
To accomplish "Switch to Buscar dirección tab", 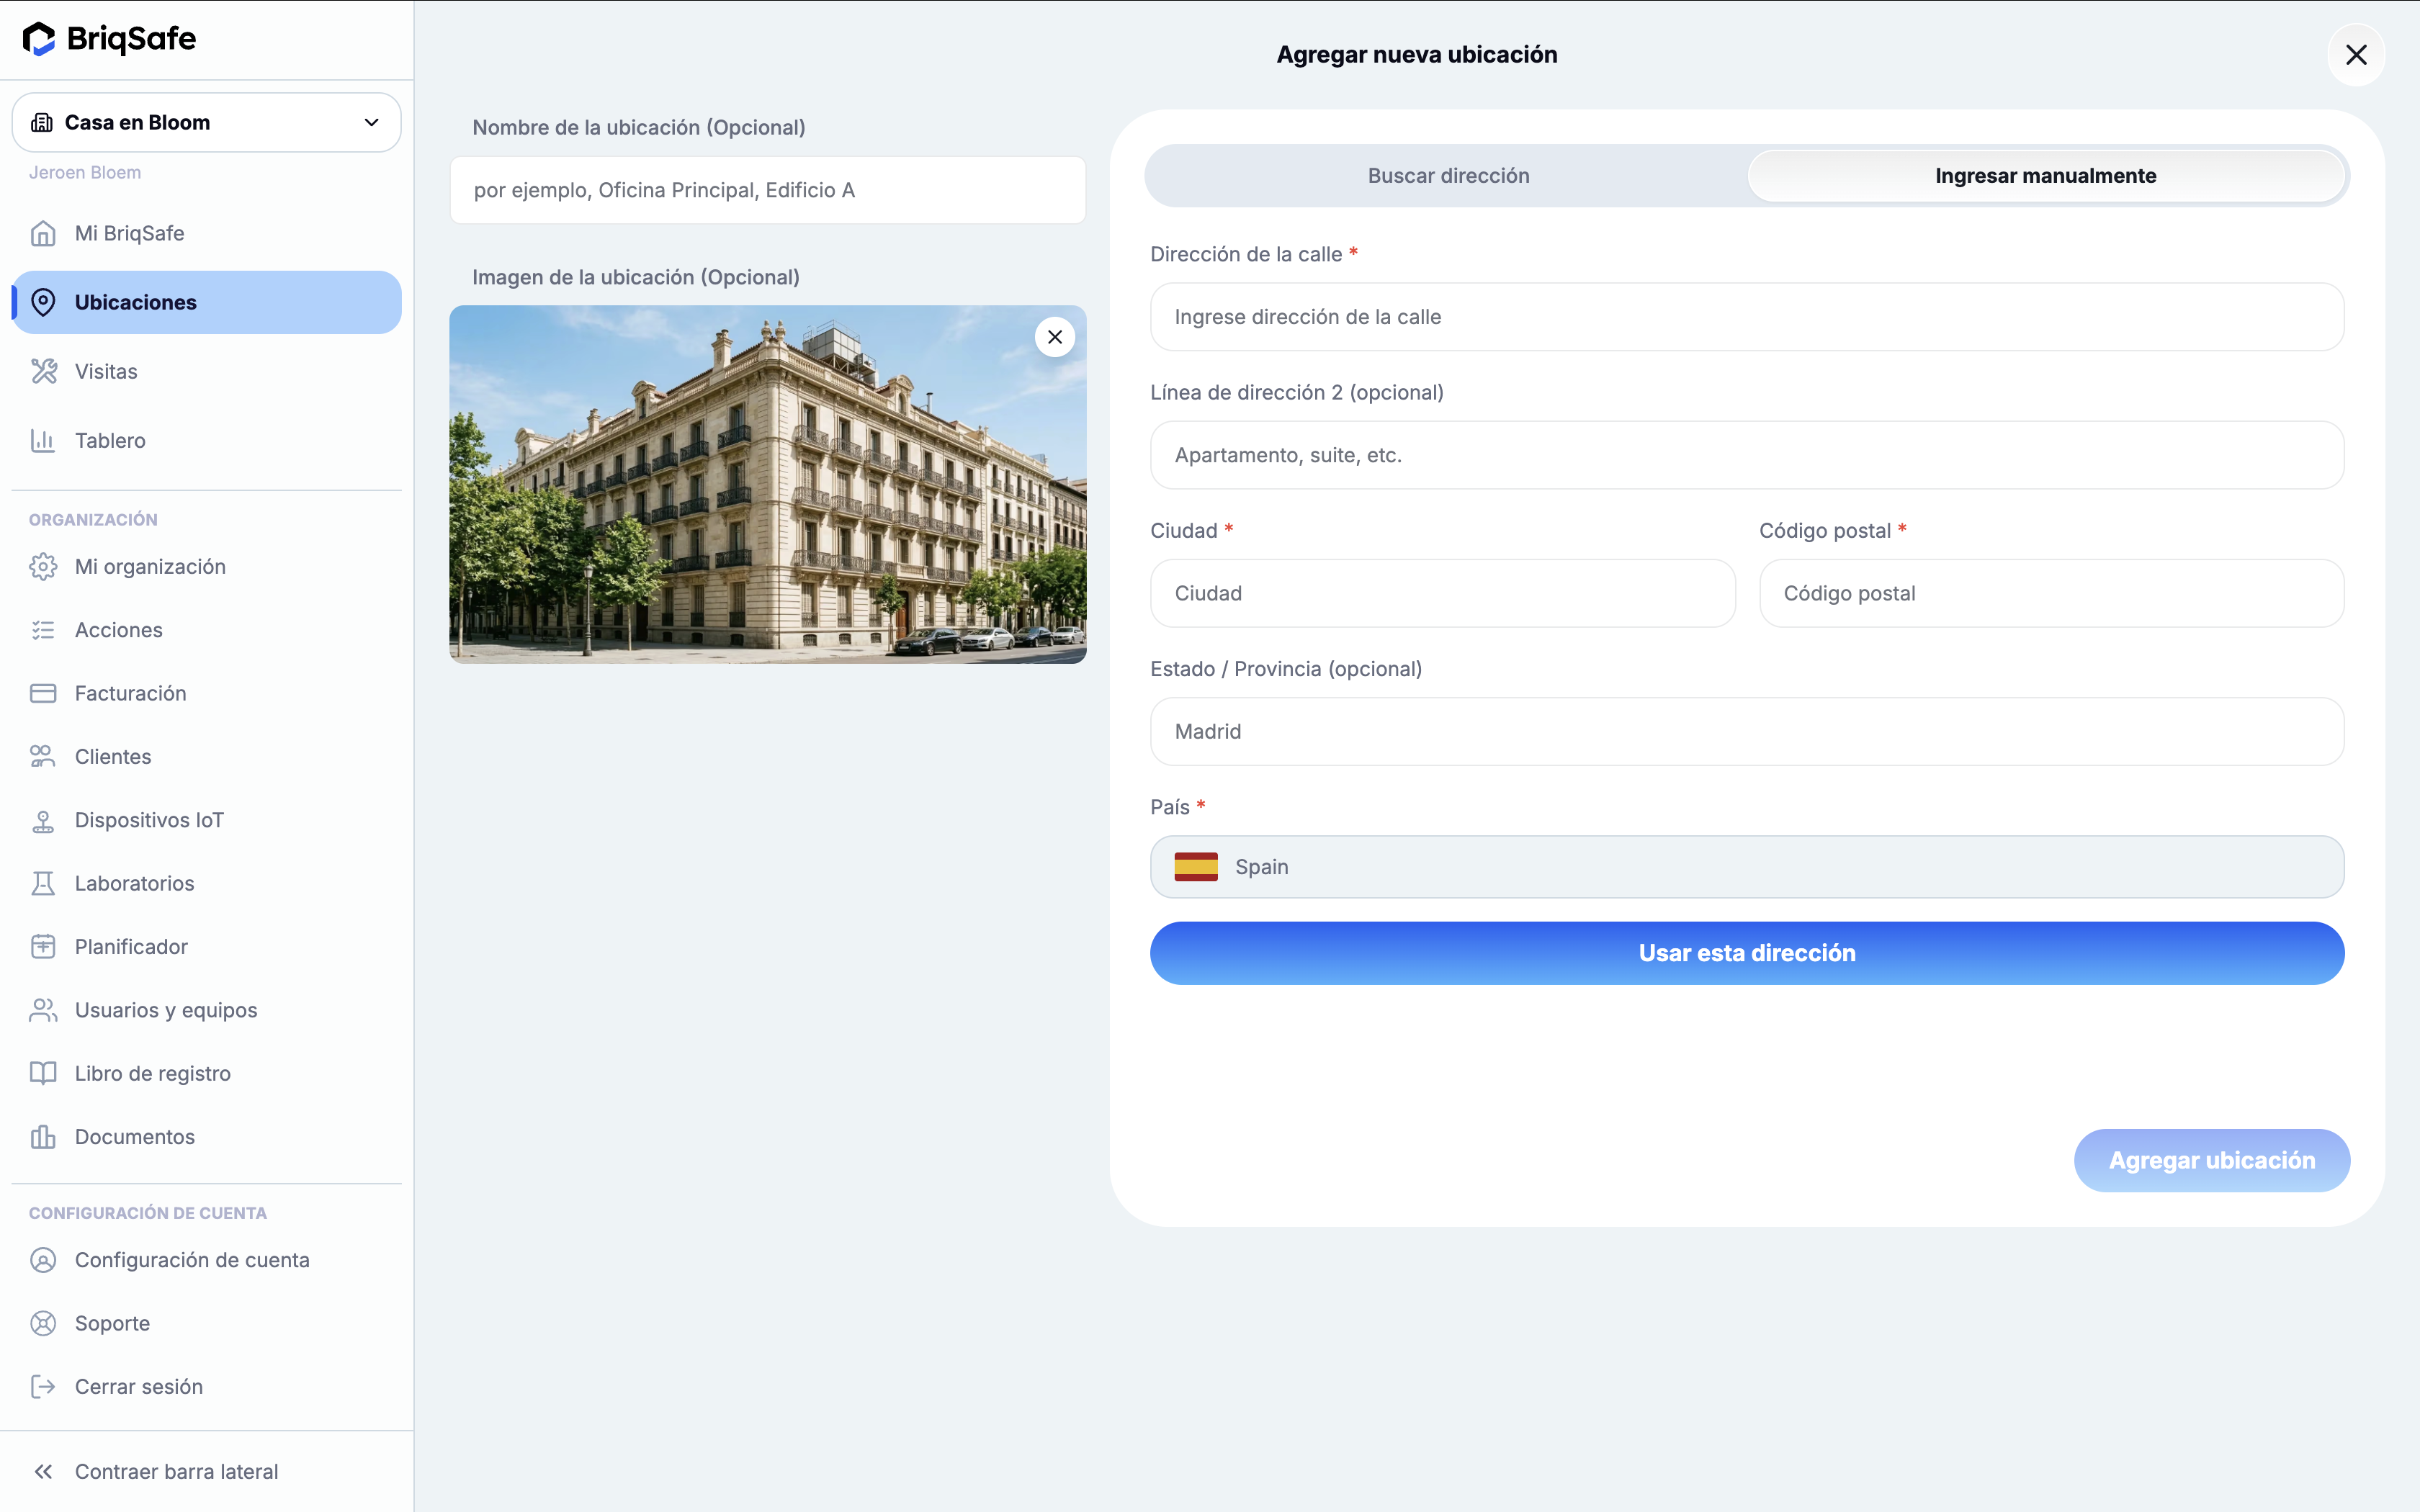I will (x=1448, y=176).
